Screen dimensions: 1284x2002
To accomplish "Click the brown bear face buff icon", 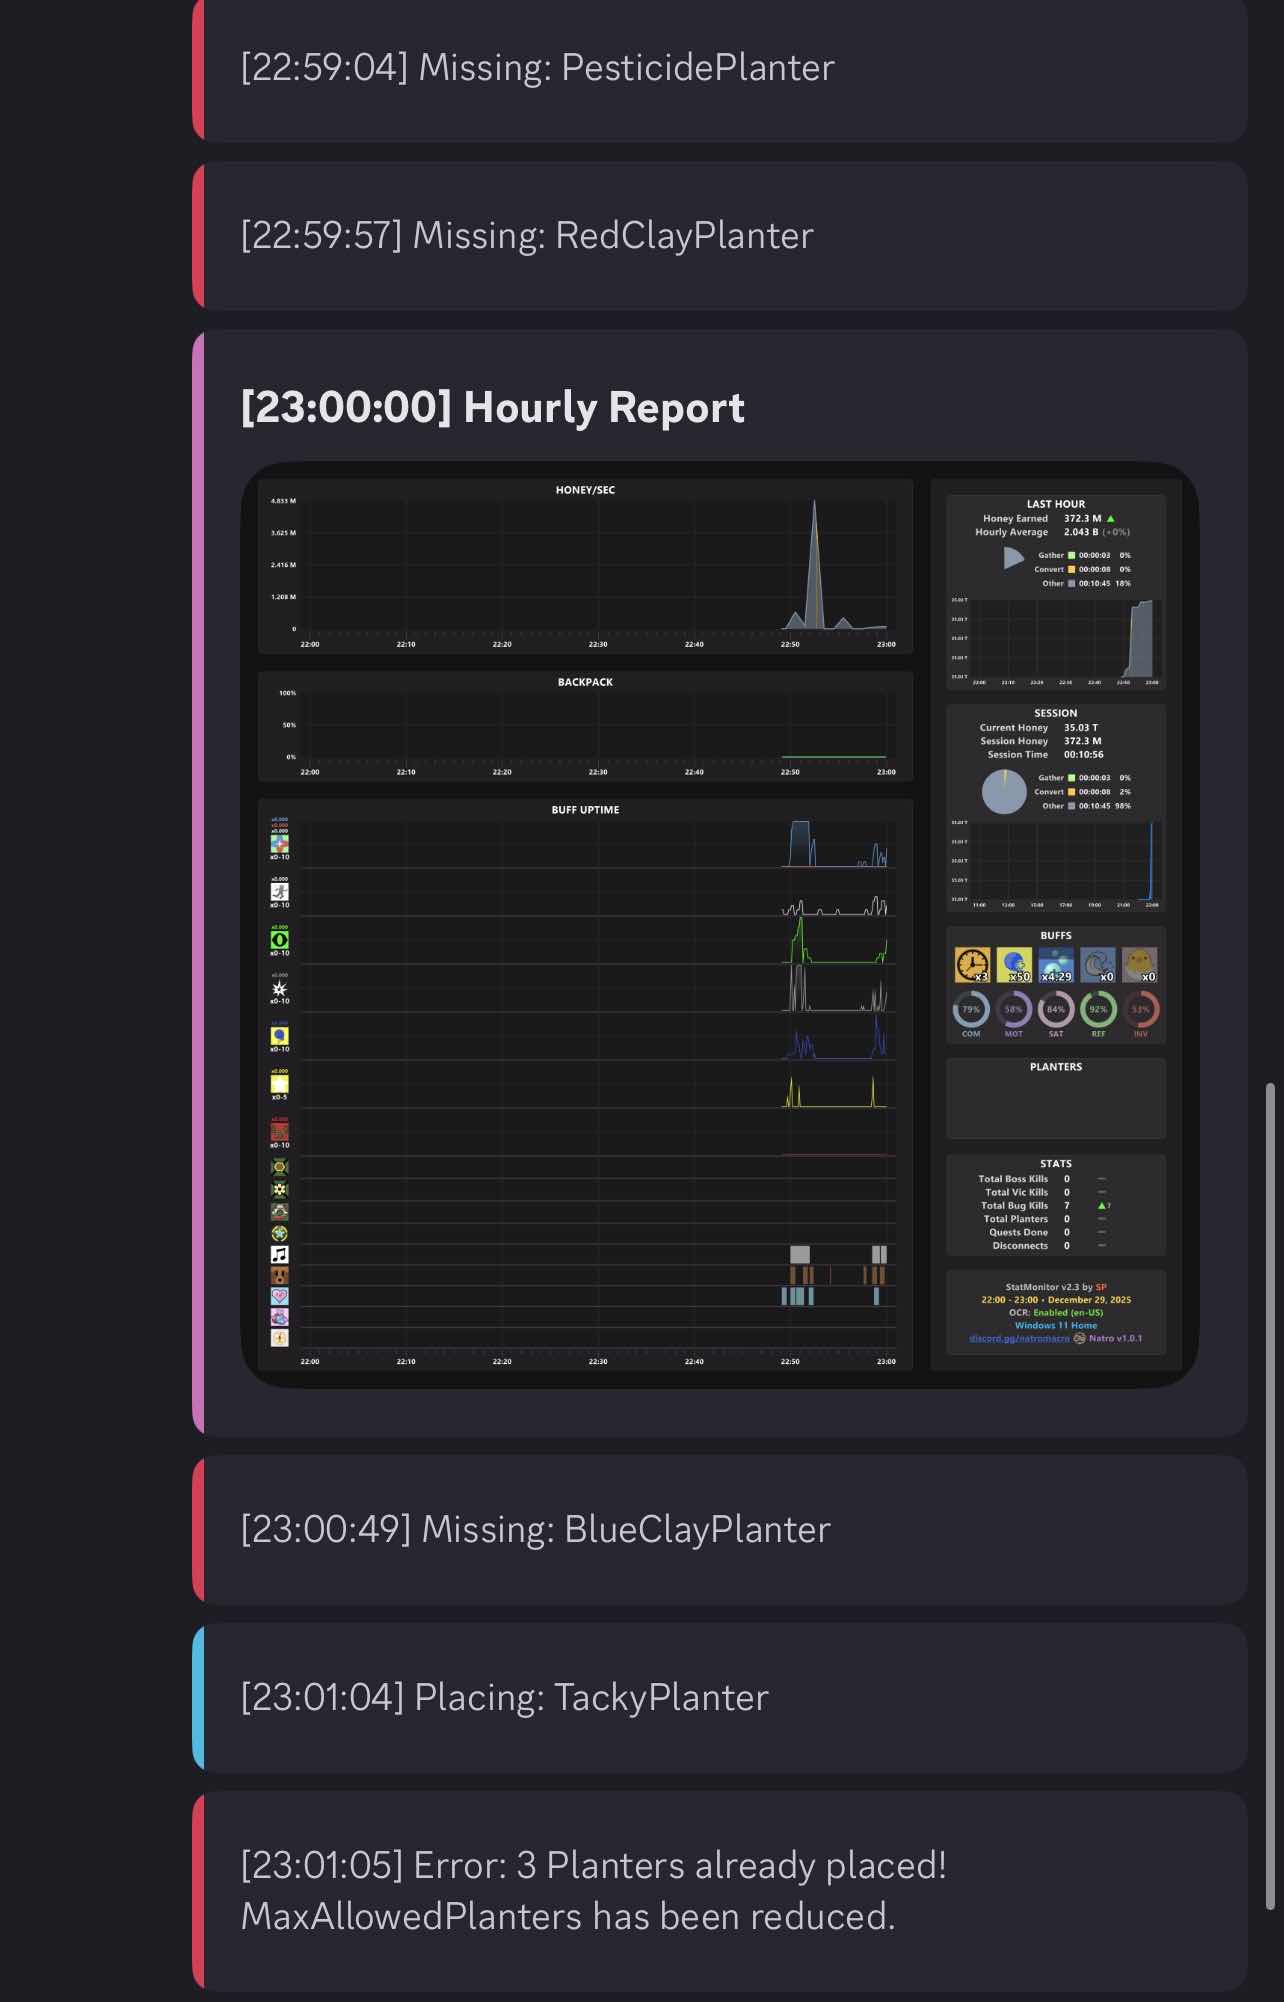I will pyautogui.click(x=280, y=1276).
